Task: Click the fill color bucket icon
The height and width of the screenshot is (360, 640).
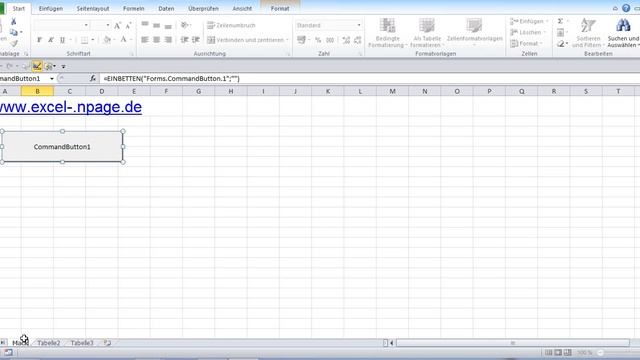Action: tap(107, 40)
